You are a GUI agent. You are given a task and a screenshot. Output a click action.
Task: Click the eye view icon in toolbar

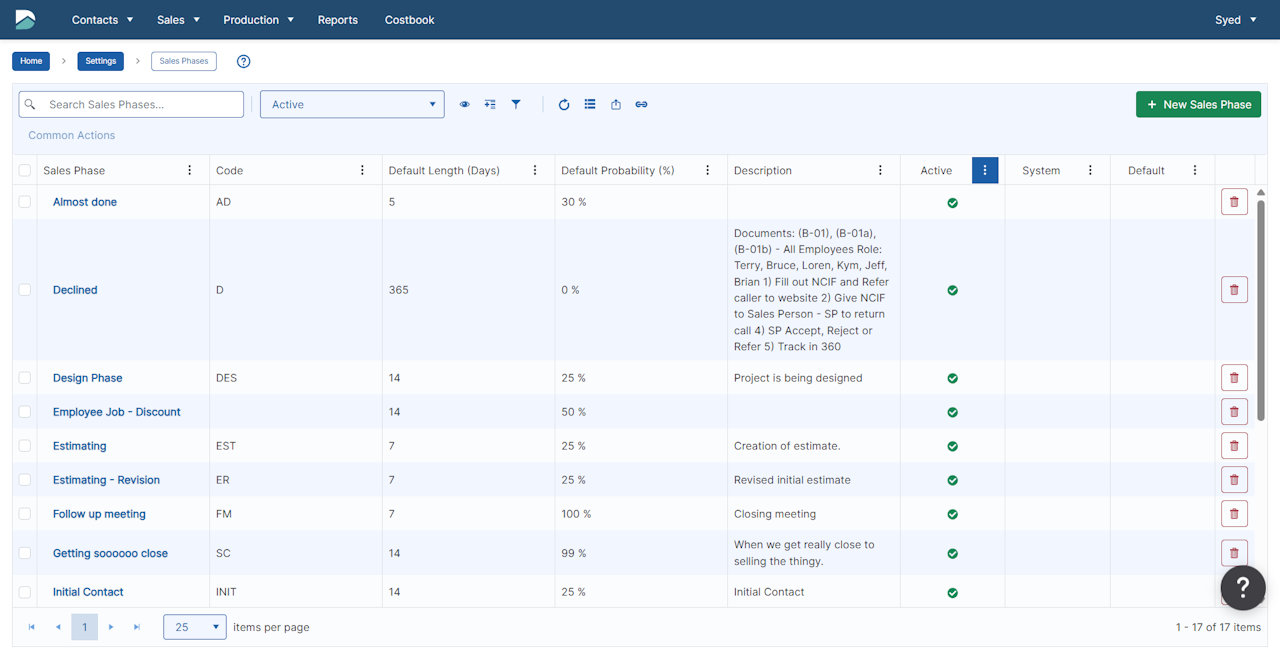pos(464,104)
